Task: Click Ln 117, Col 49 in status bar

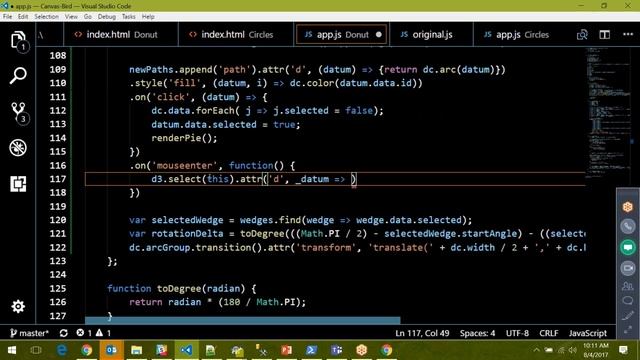Action: click(422, 333)
